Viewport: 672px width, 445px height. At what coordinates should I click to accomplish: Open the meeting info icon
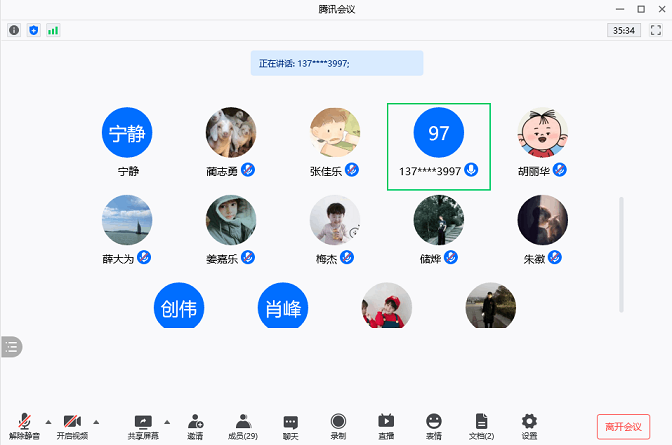click(14, 30)
